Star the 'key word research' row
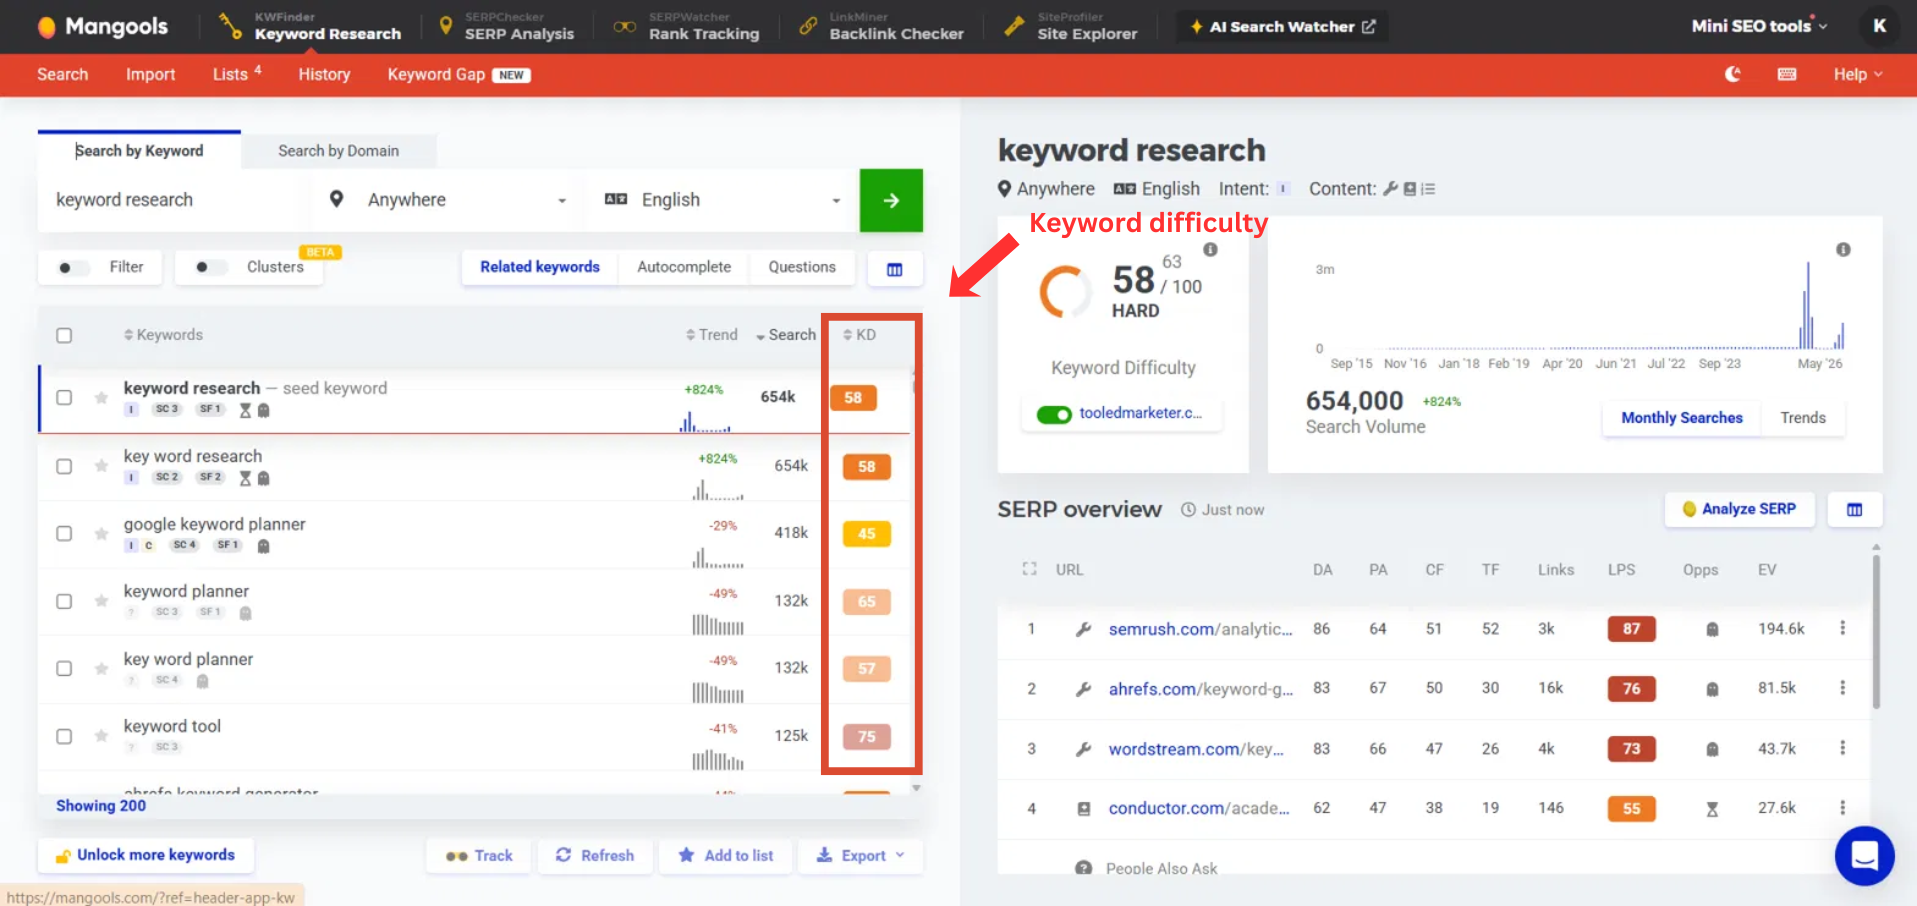1917x906 pixels. click(x=101, y=466)
